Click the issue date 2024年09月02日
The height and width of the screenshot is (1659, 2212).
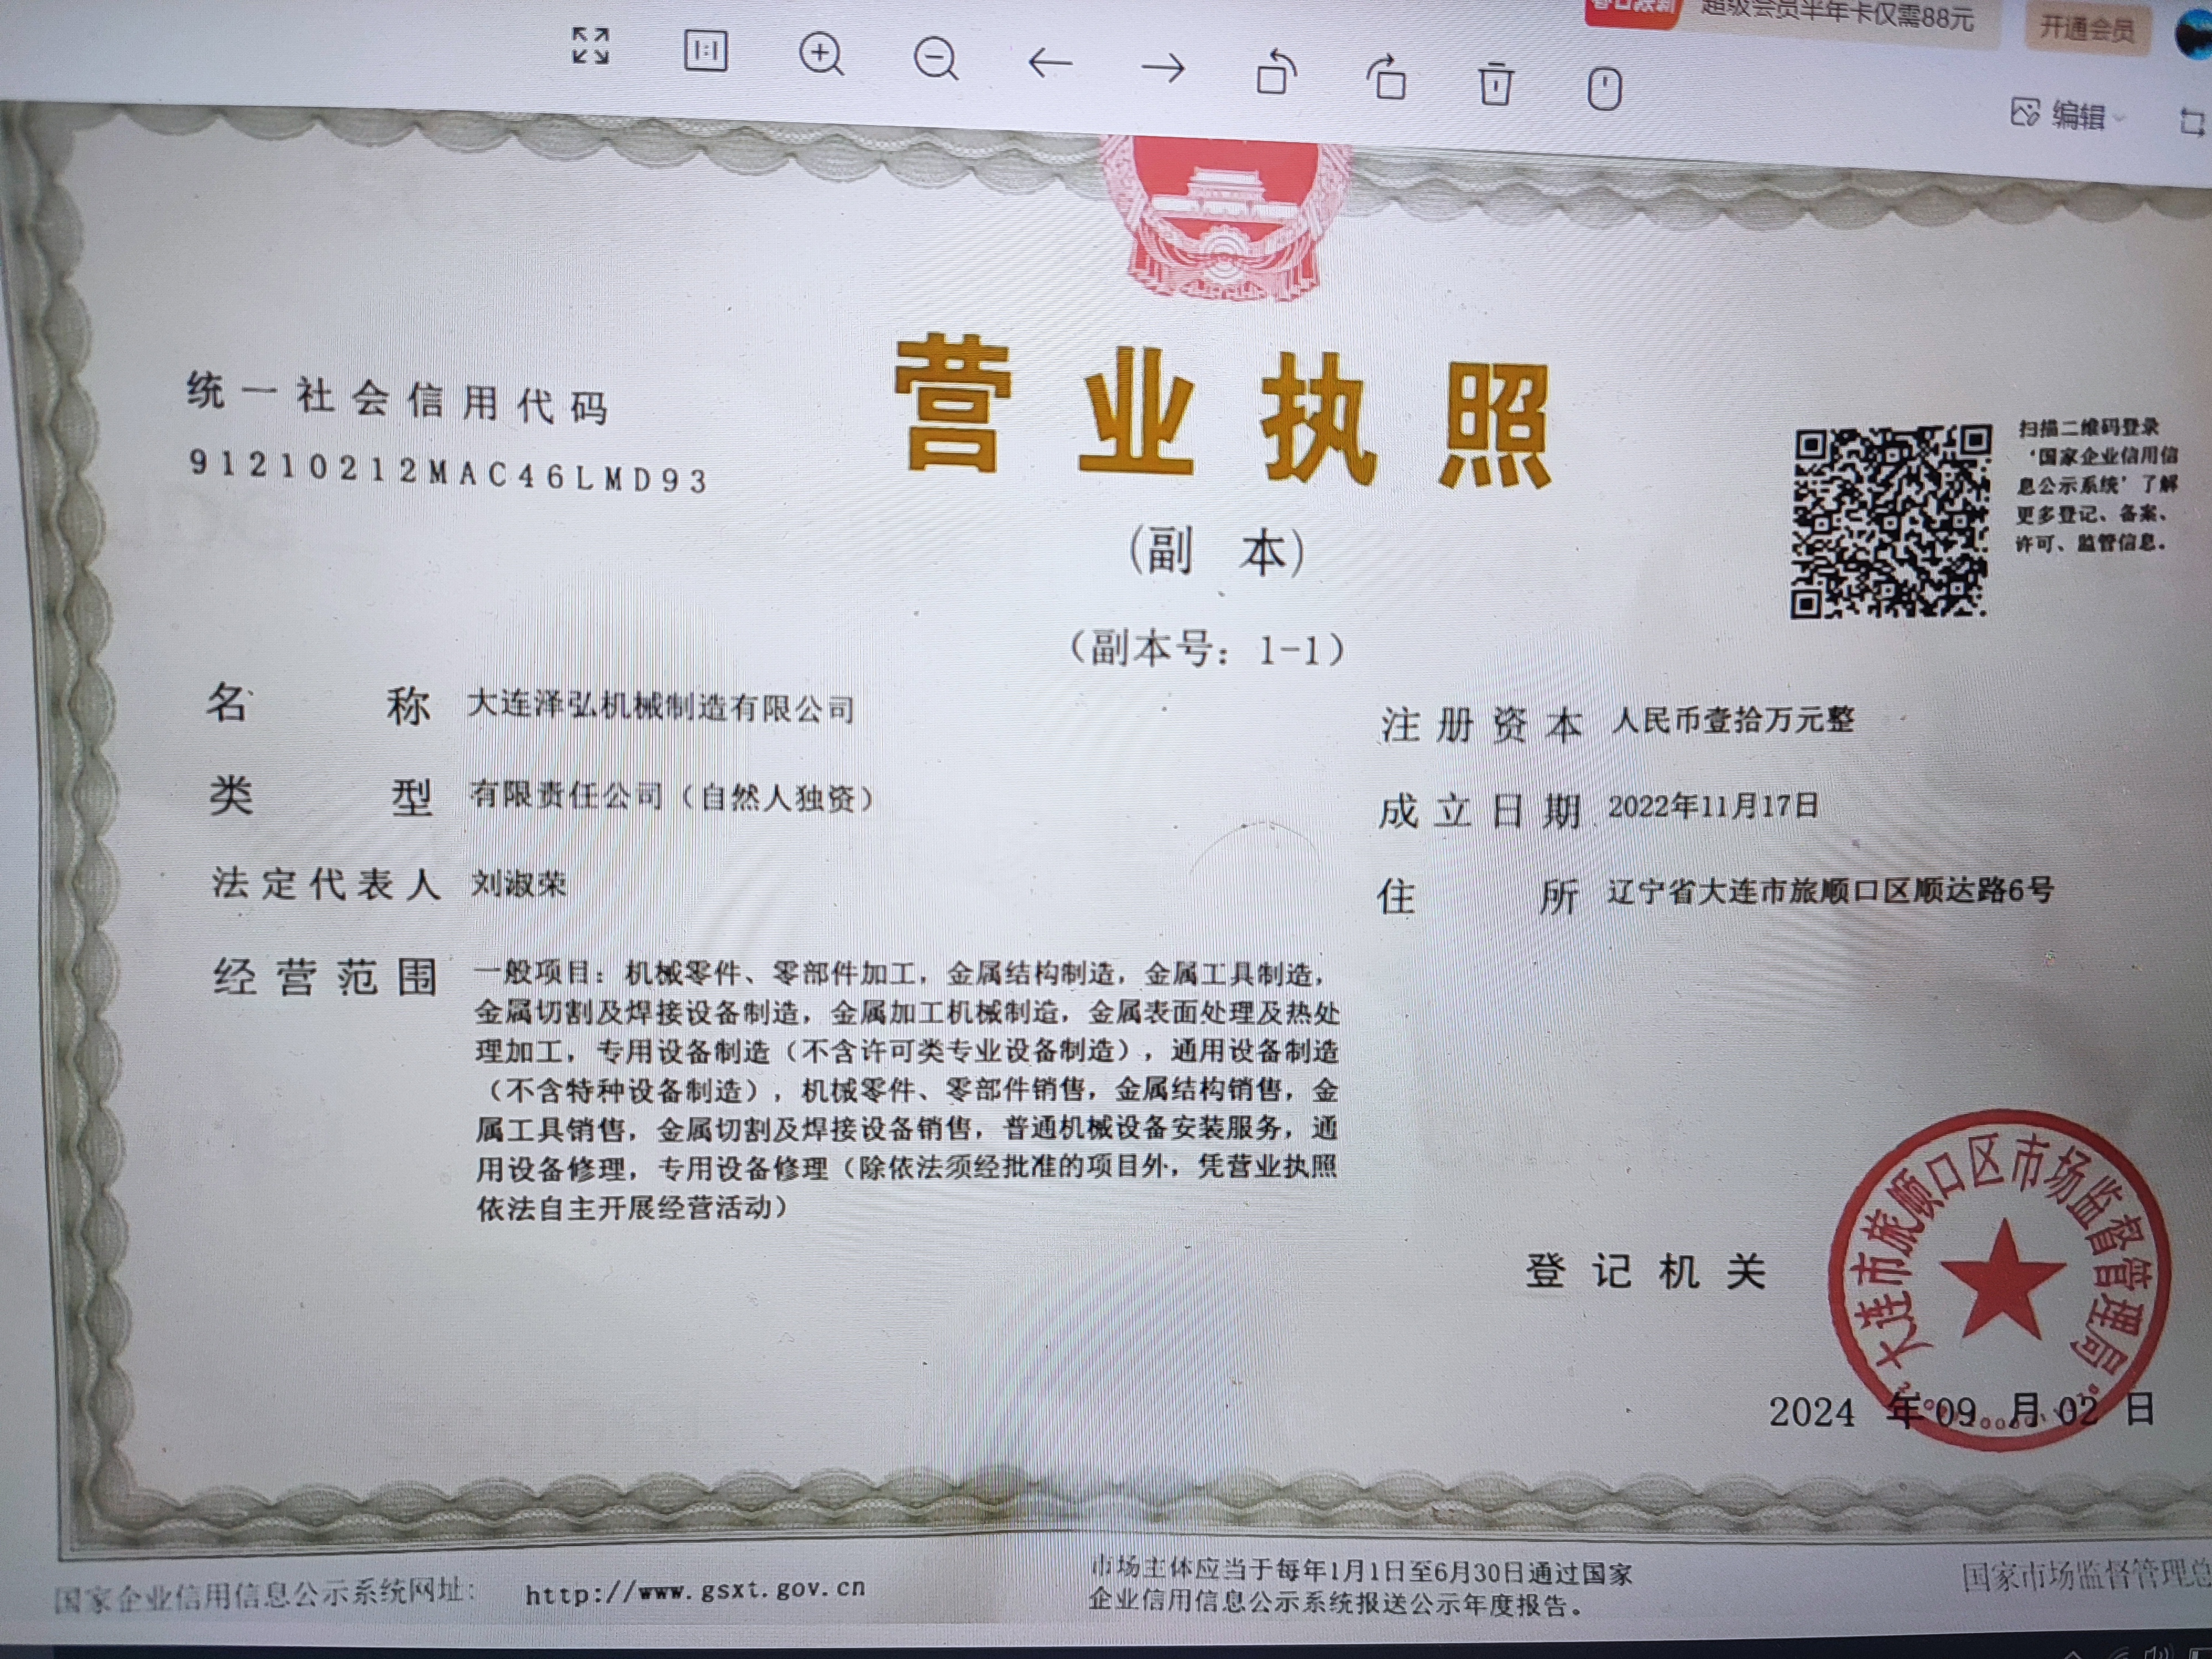click(1962, 1412)
